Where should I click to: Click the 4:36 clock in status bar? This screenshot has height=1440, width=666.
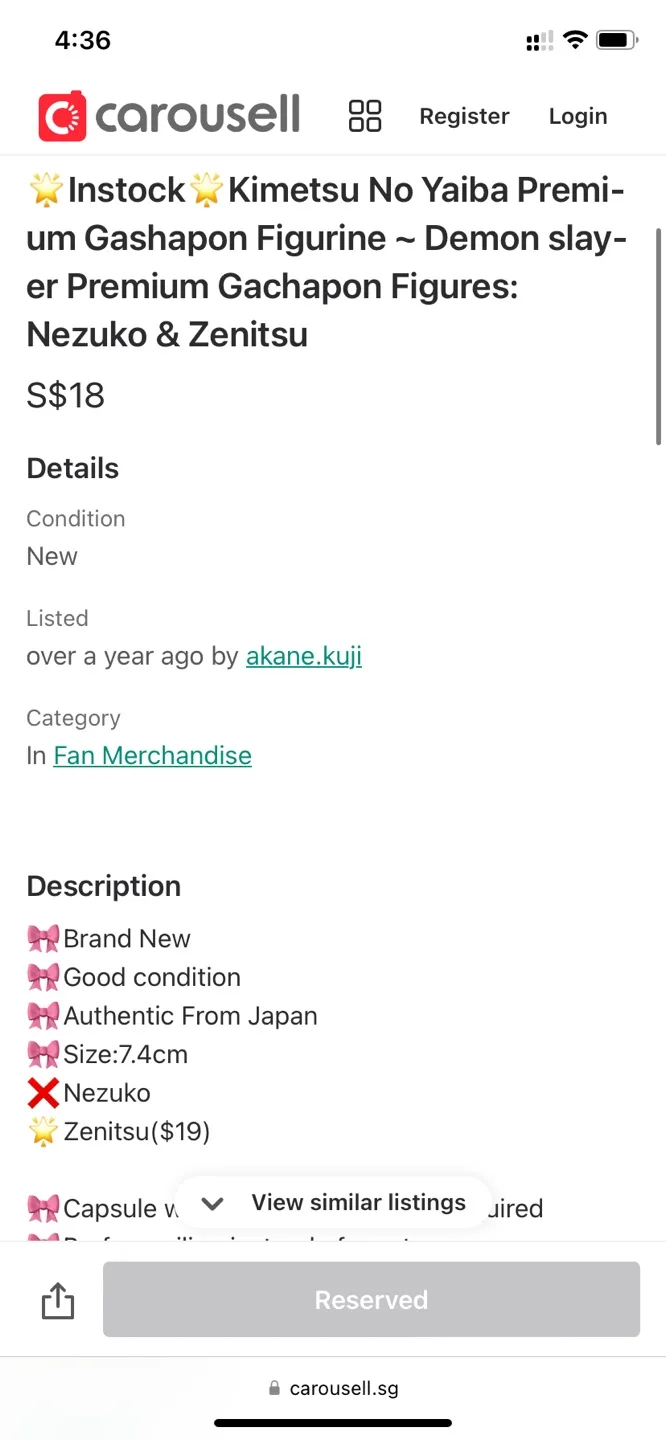(x=82, y=39)
